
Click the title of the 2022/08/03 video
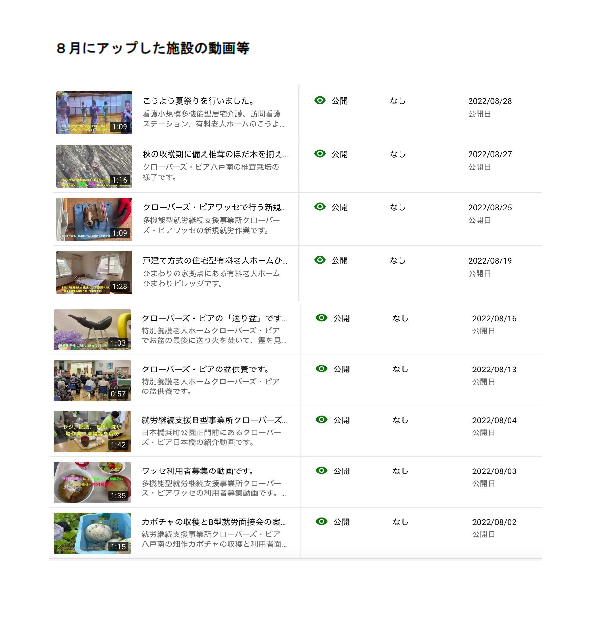point(197,471)
